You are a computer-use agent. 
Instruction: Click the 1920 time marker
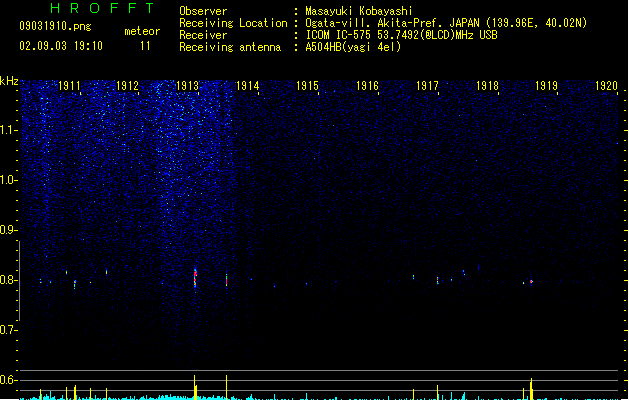(x=607, y=86)
